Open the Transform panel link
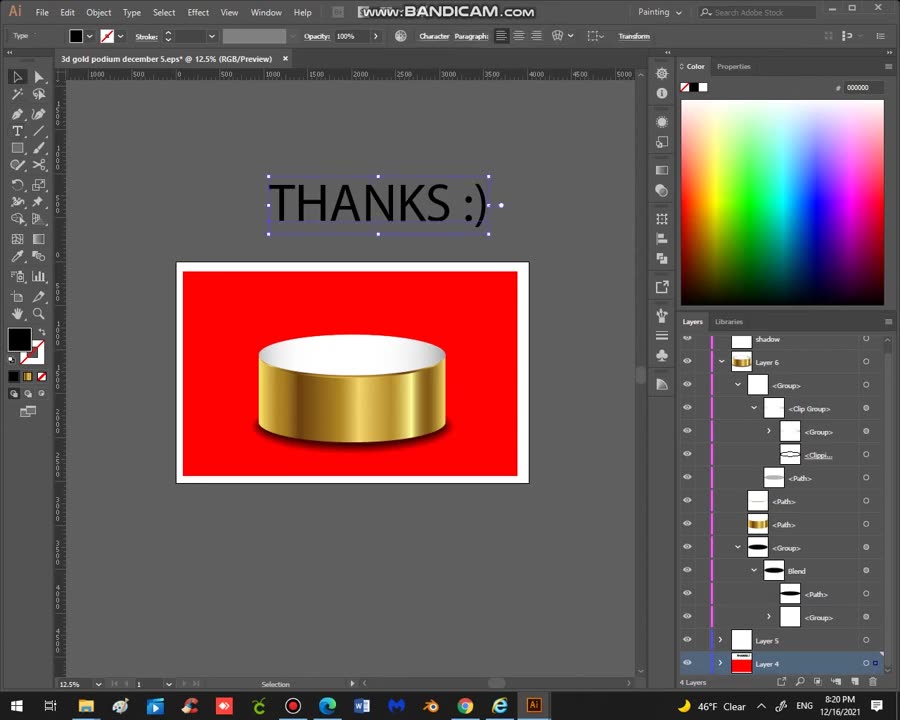 tap(634, 36)
